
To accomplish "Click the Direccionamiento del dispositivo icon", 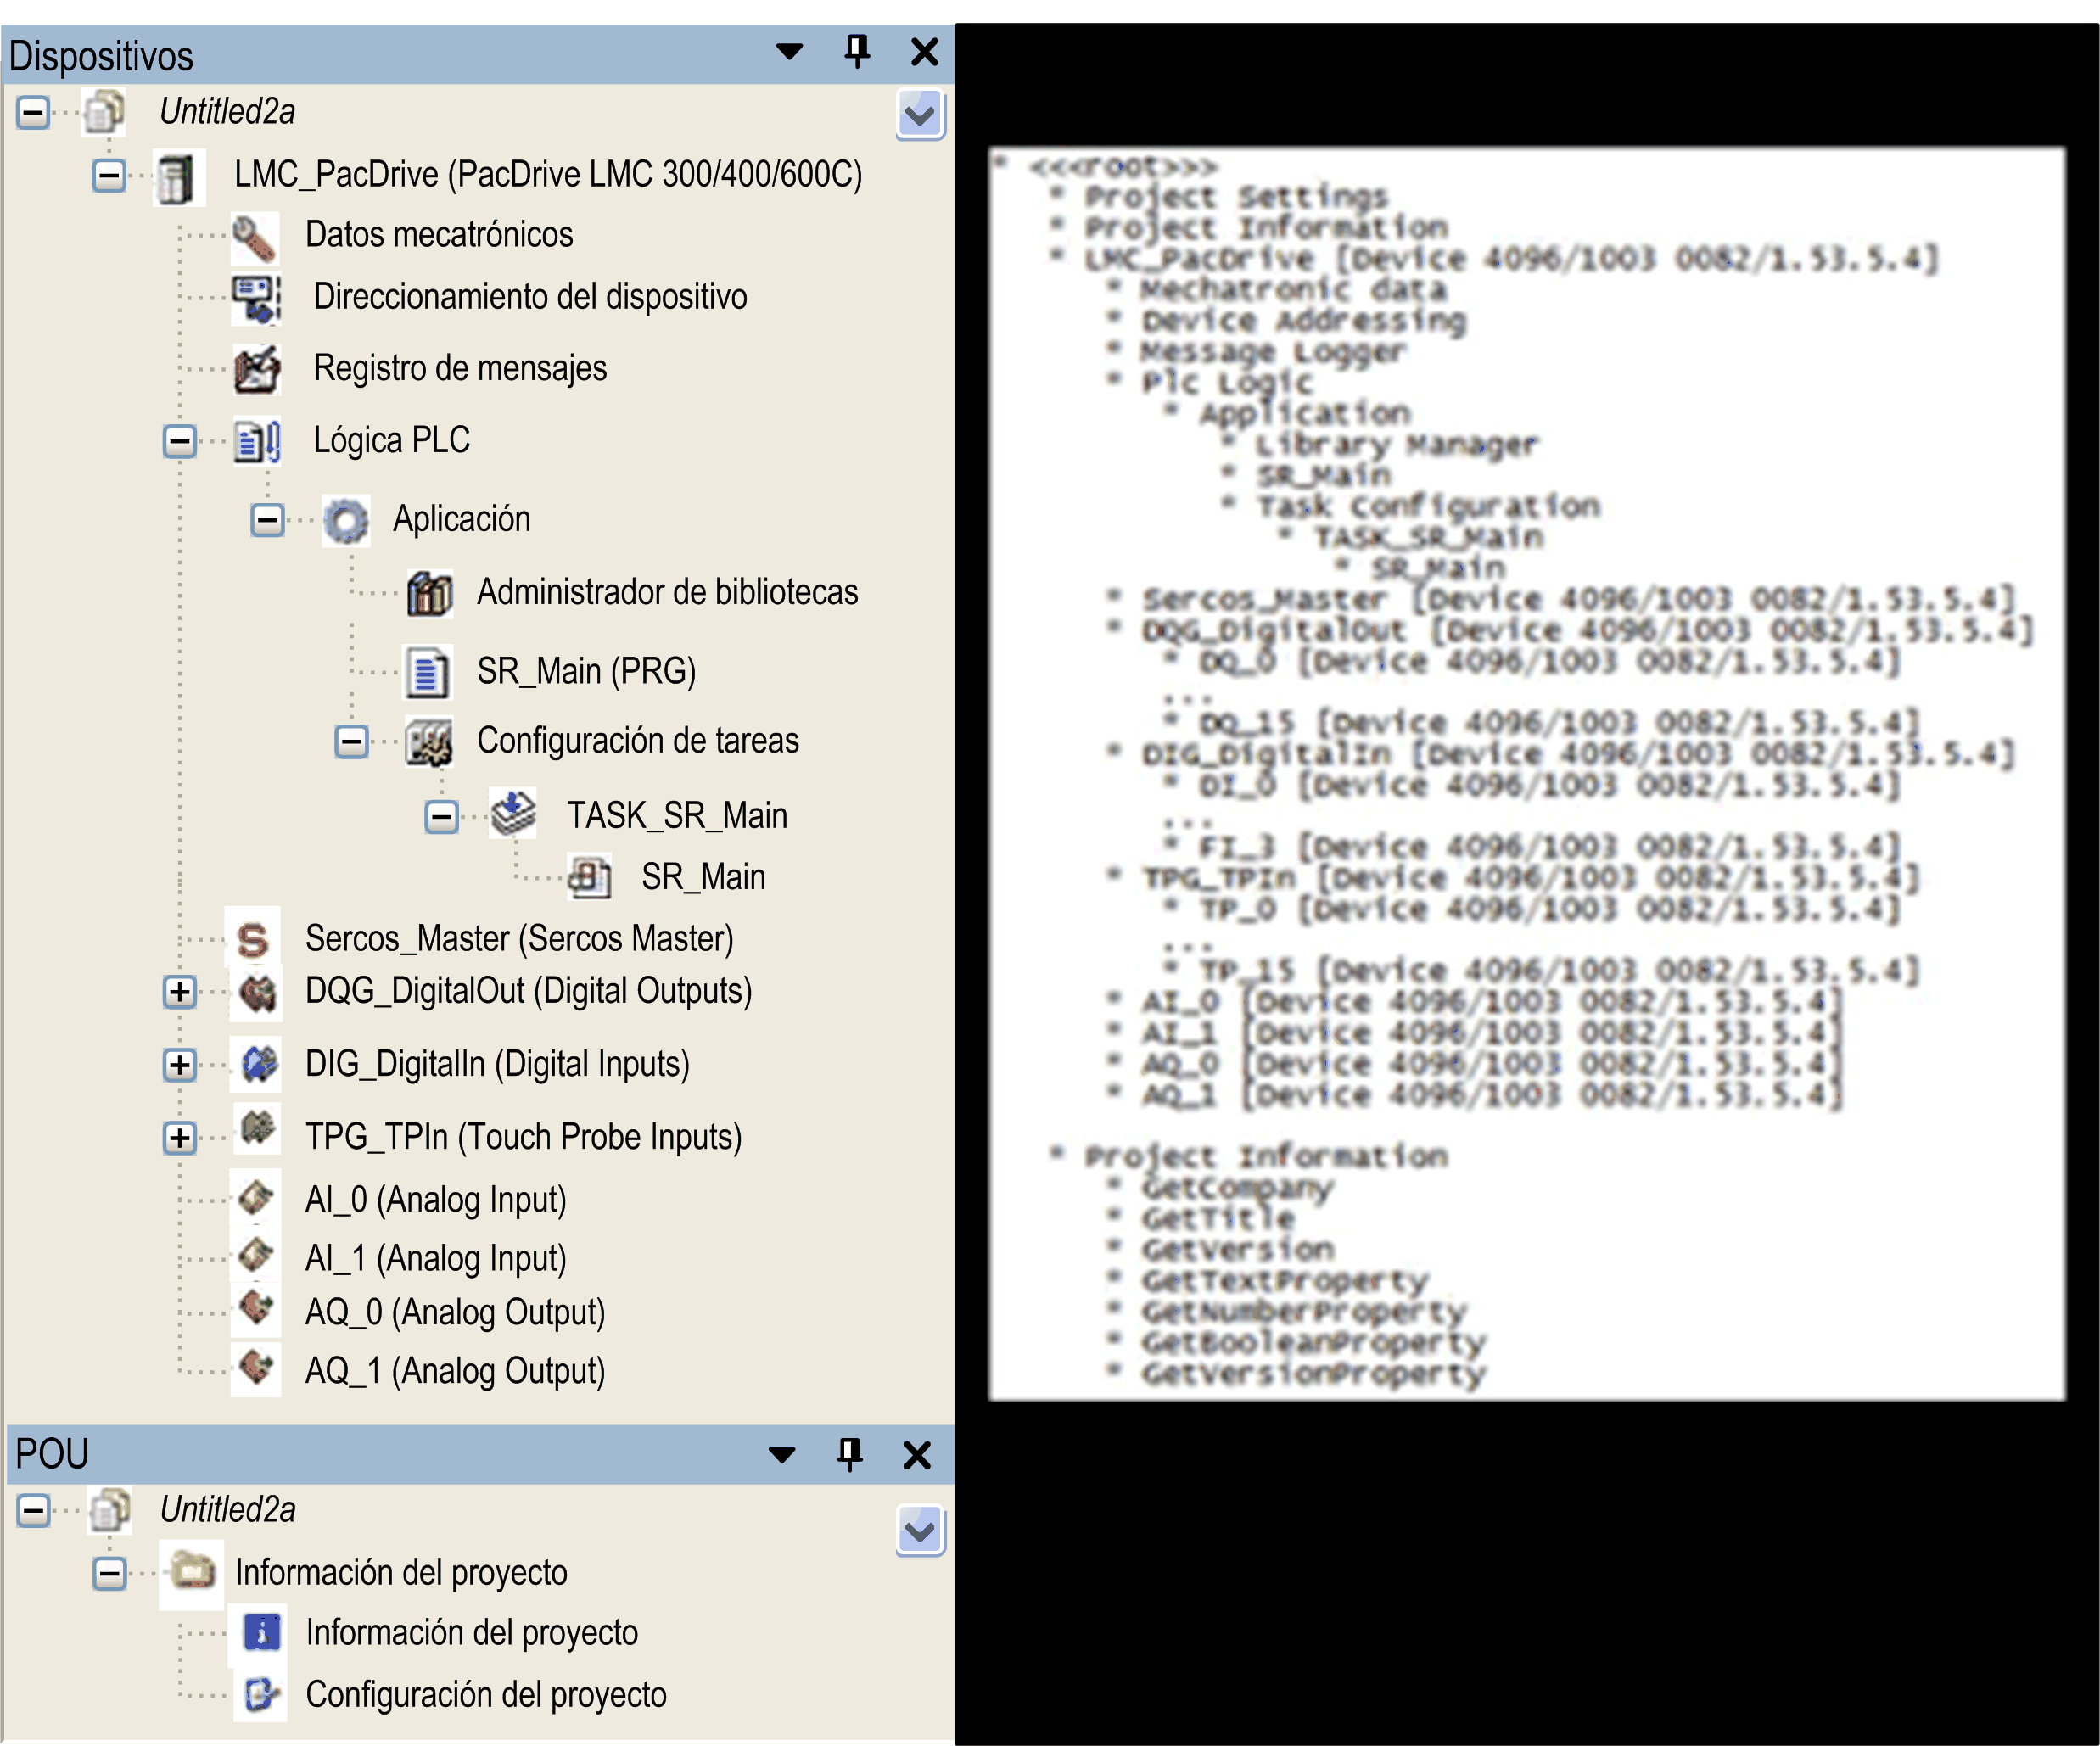I will tap(256, 298).
